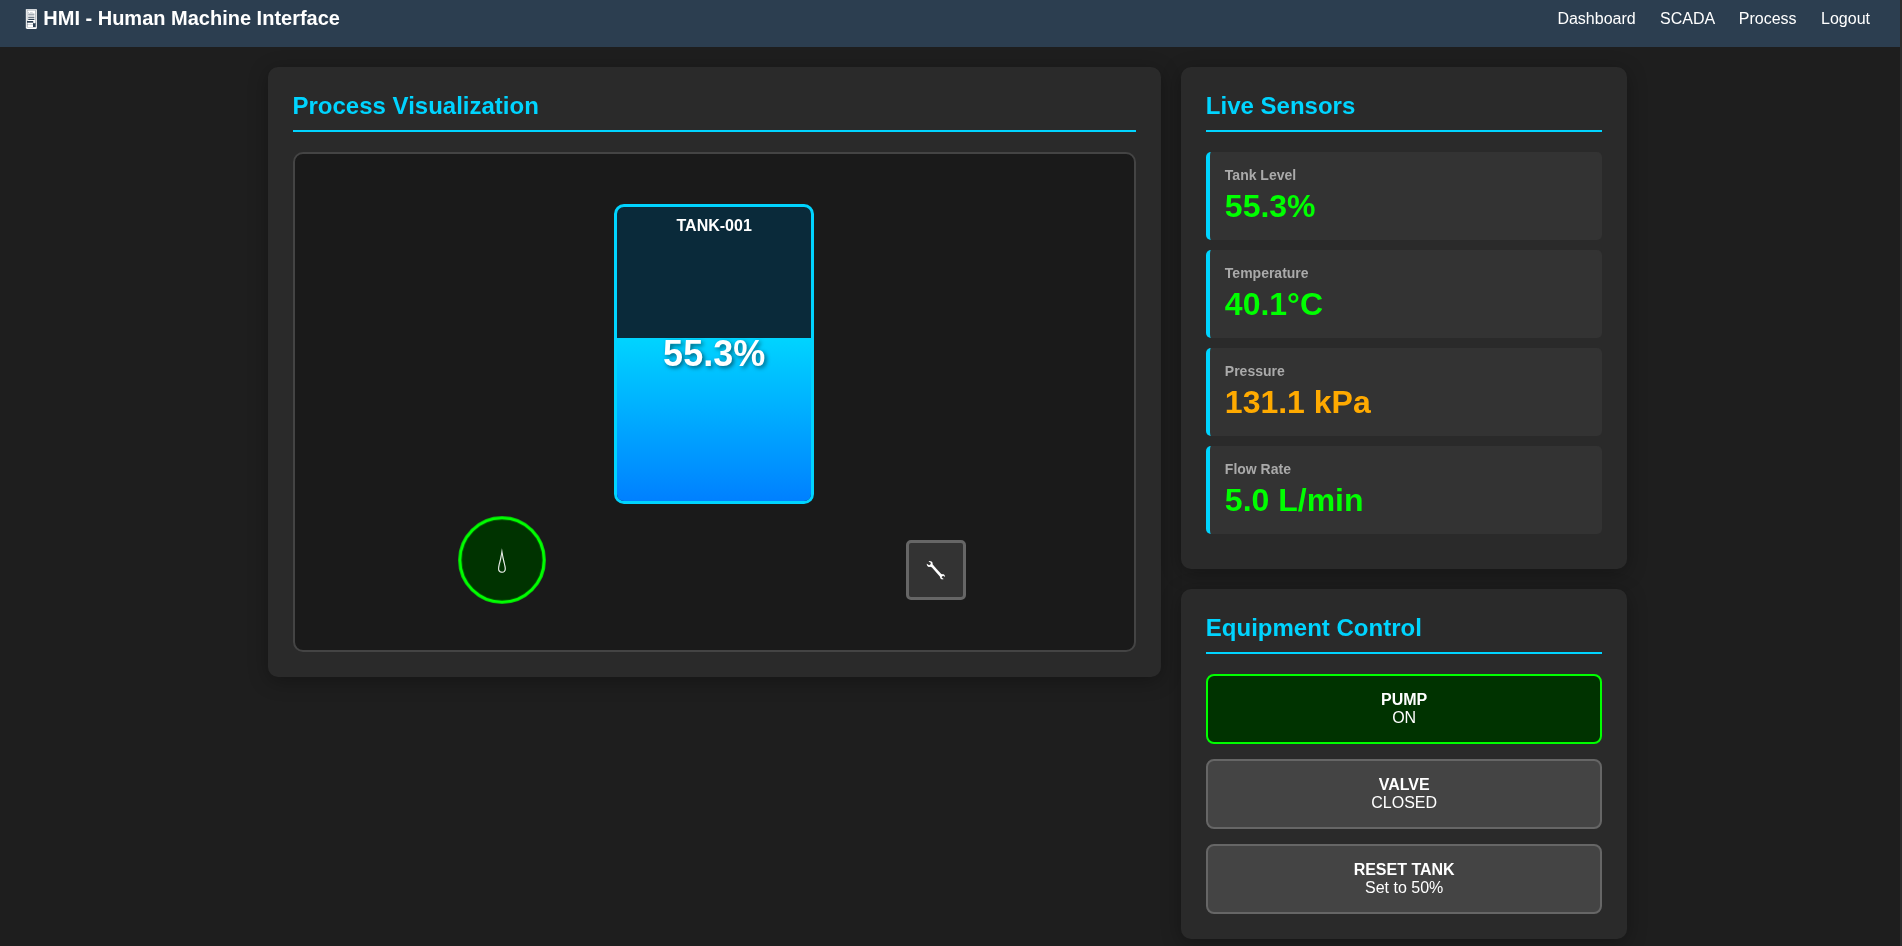Screen dimensions: 1902x946
Task: Click the Temperature sensor card
Action: (x=1402, y=293)
